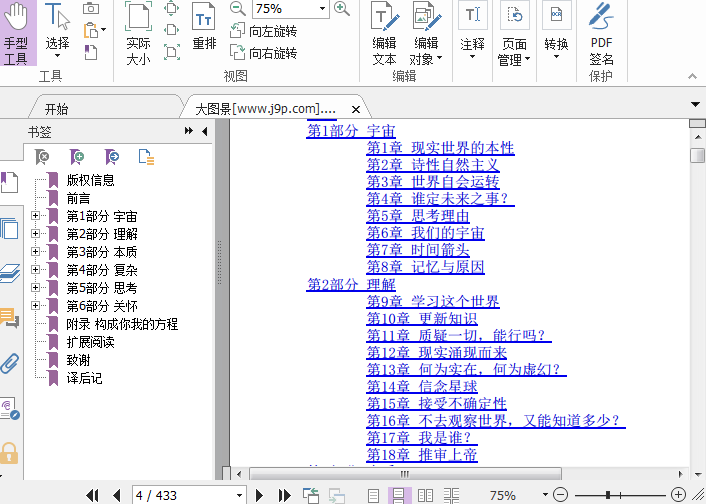706x504 pixels.
Task: Select the 大图景[www.j9p.com] document tab
Action: pos(266,109)
